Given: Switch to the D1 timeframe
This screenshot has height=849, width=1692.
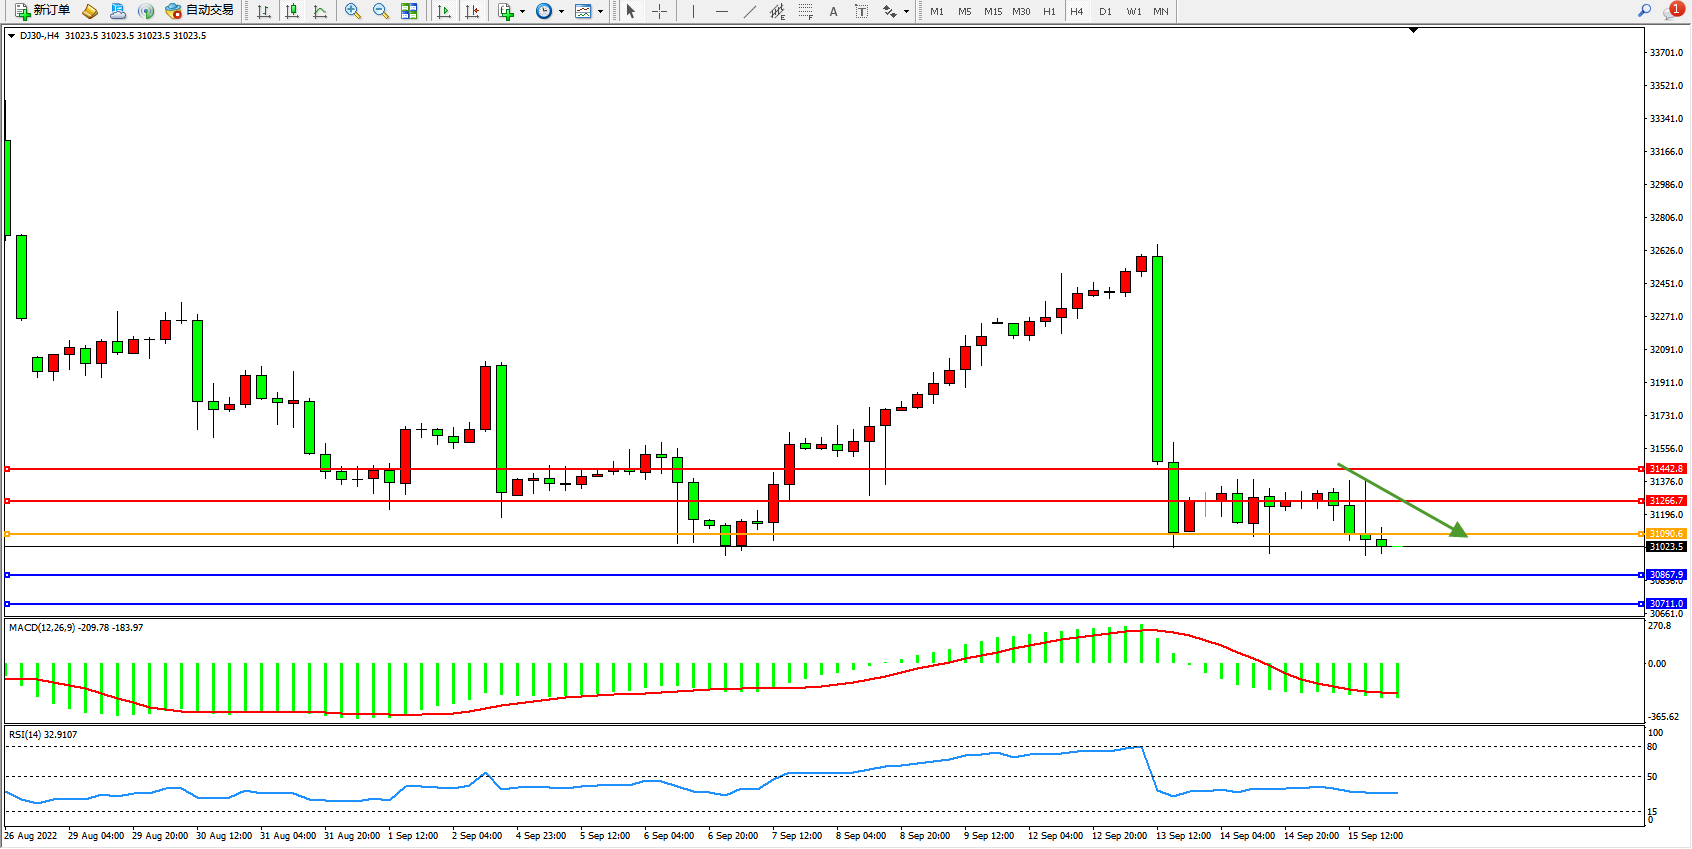Looking at the screenshot, I should pos(1105,11).
